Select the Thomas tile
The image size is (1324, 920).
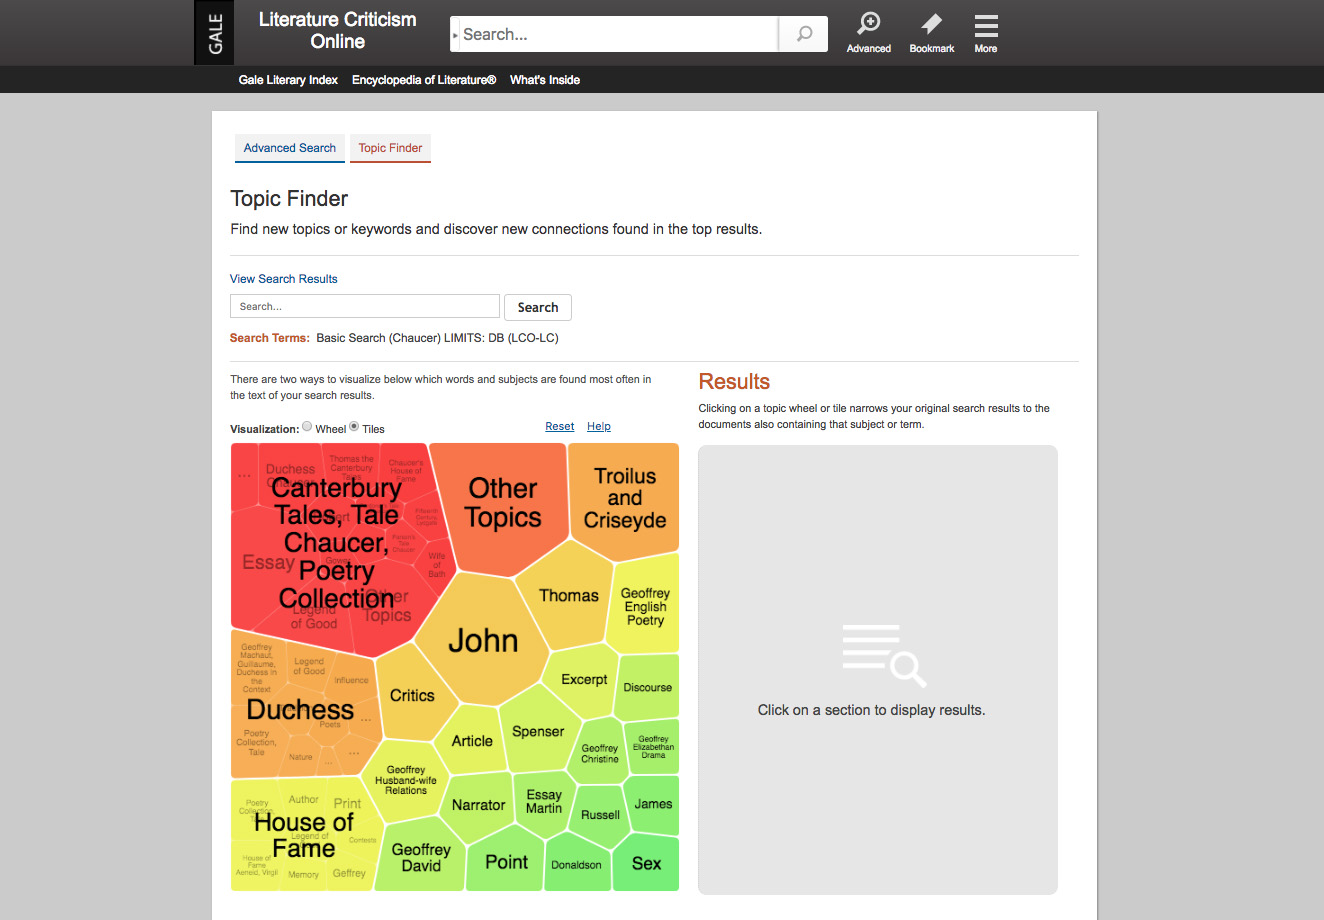tap(568, 595)
